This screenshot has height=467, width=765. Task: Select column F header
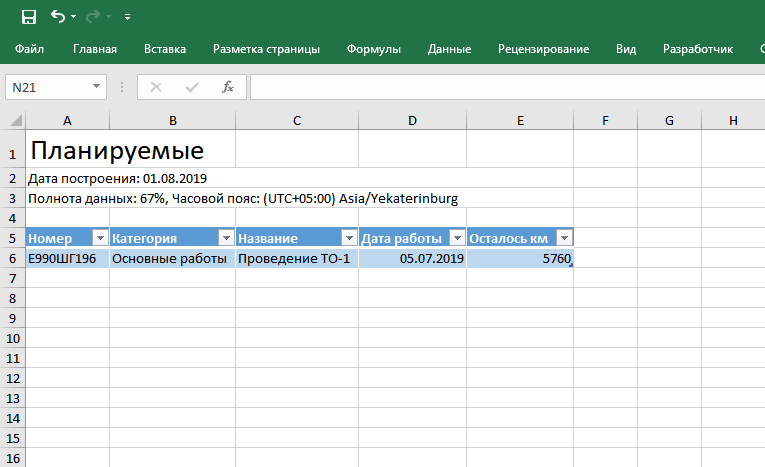tap(605, 121)
